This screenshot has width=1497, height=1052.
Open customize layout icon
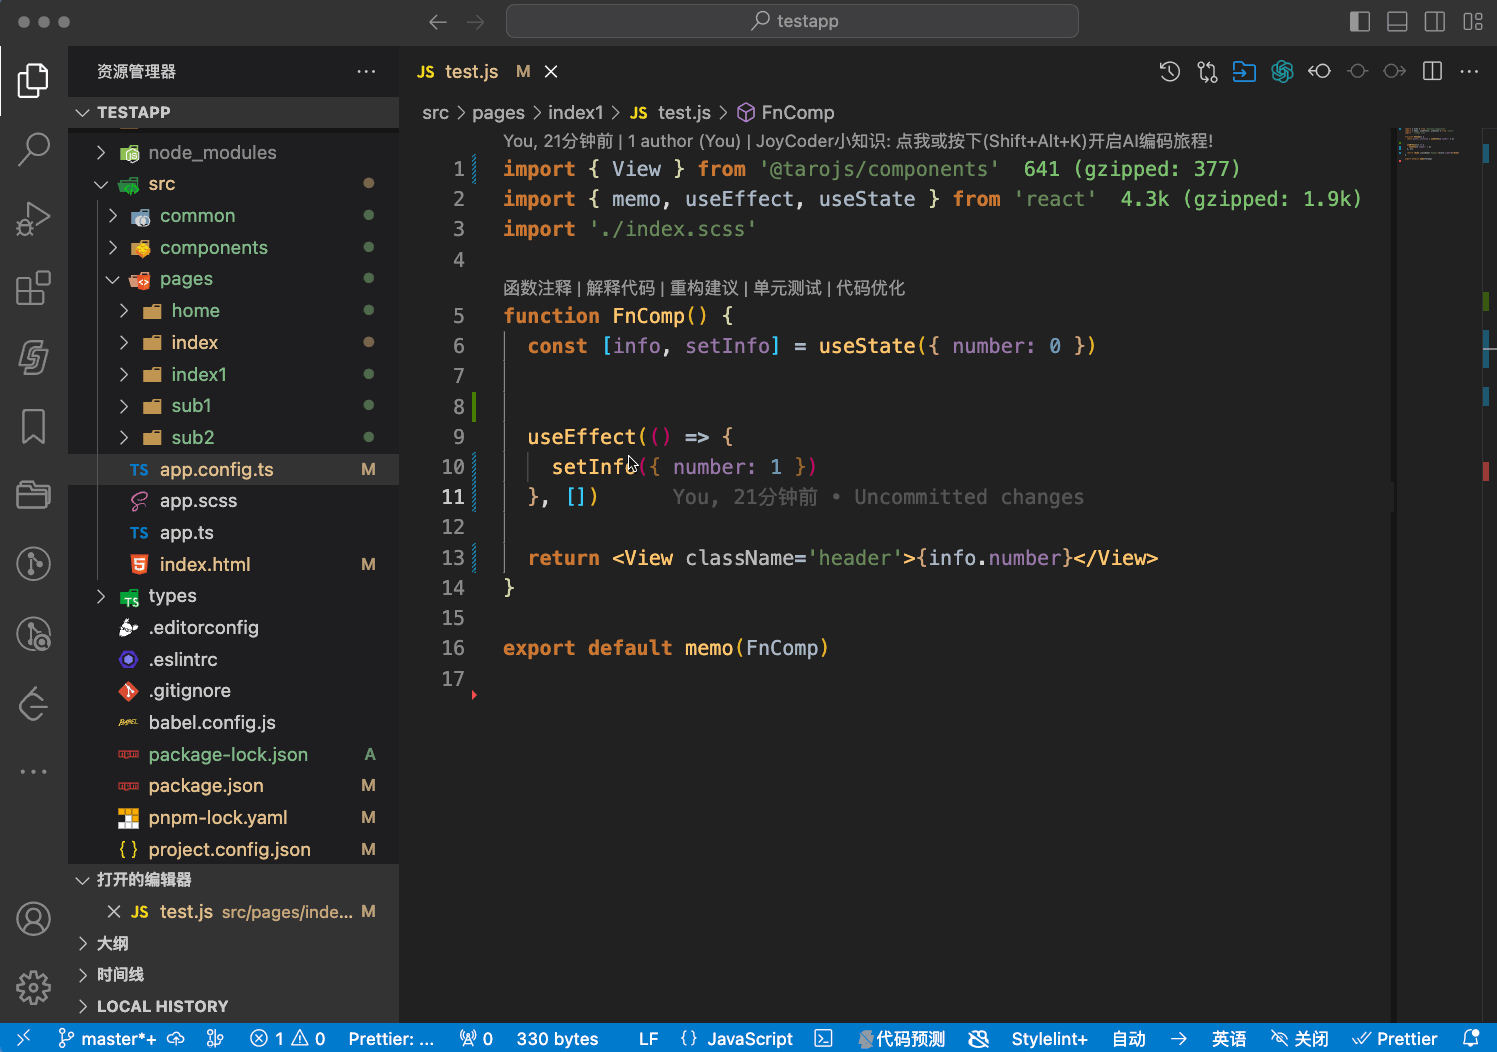point(1473,21)
